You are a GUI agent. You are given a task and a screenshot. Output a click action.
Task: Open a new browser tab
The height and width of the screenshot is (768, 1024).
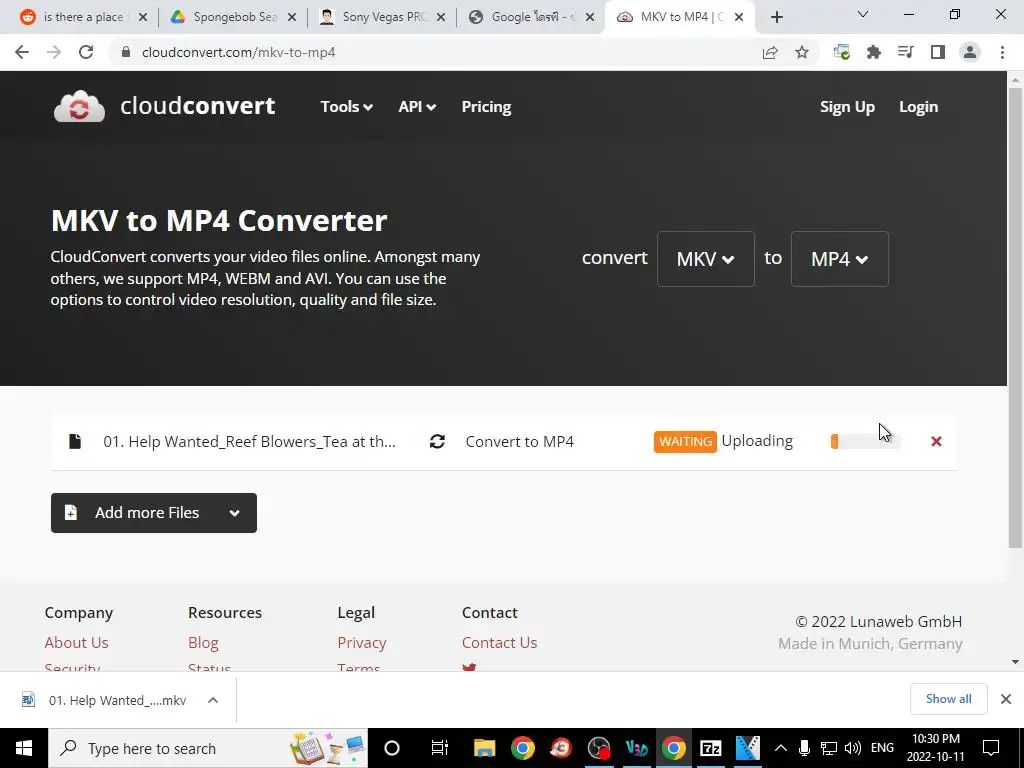tap(776, 17)
